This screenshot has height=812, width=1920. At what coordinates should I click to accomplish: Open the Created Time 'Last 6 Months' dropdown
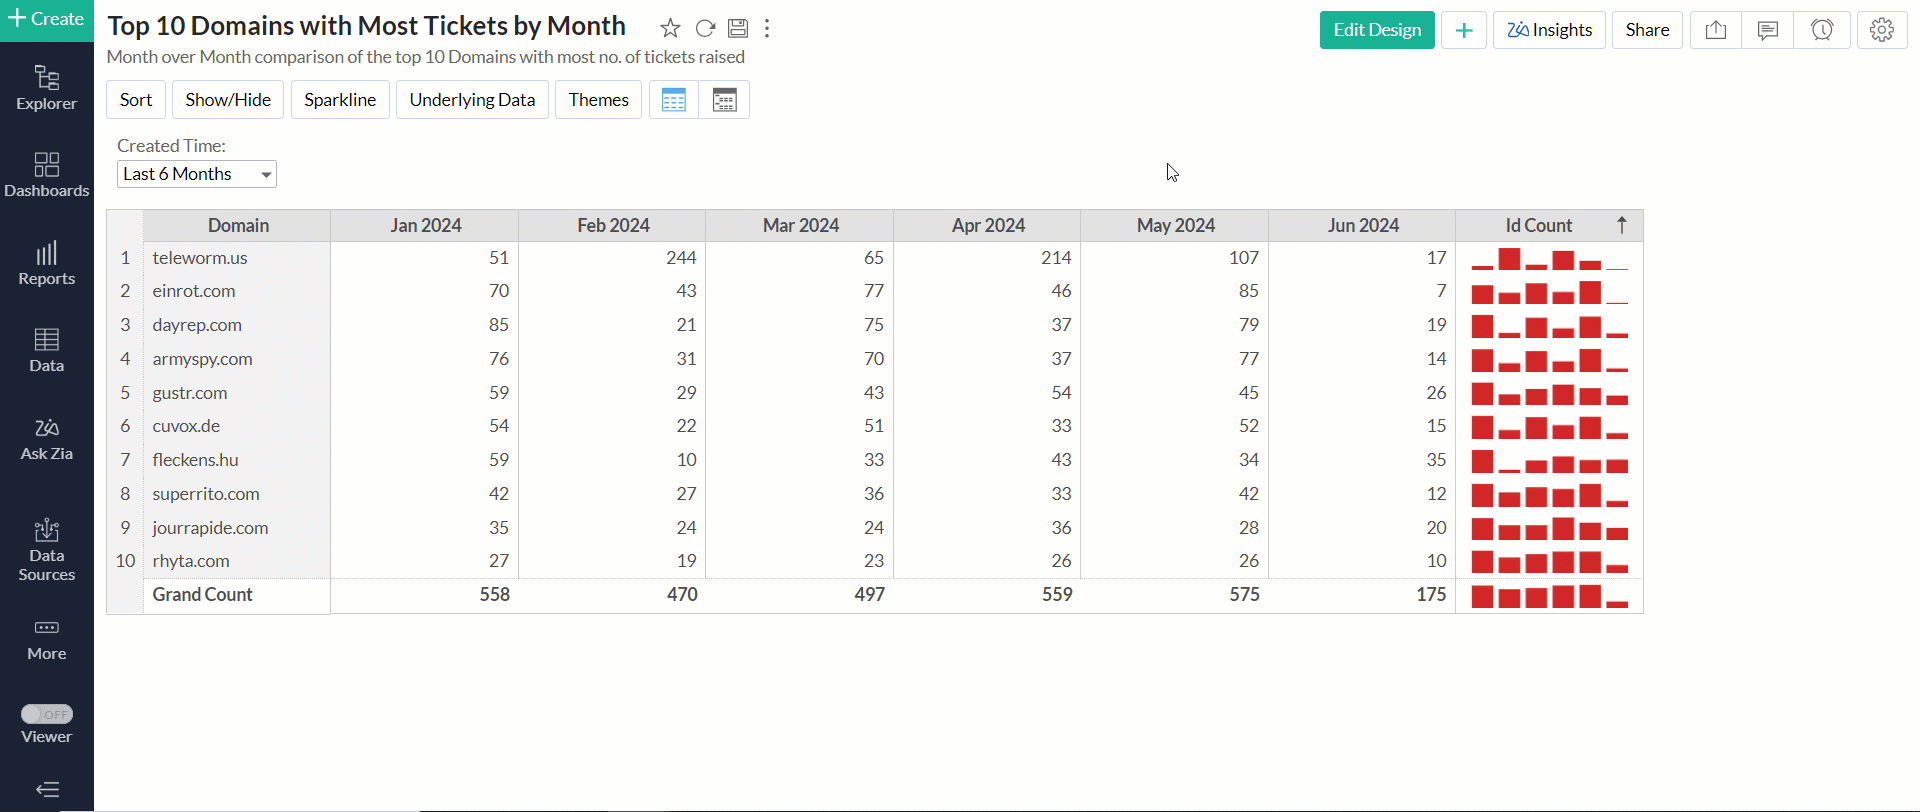[x=197, y=174]
